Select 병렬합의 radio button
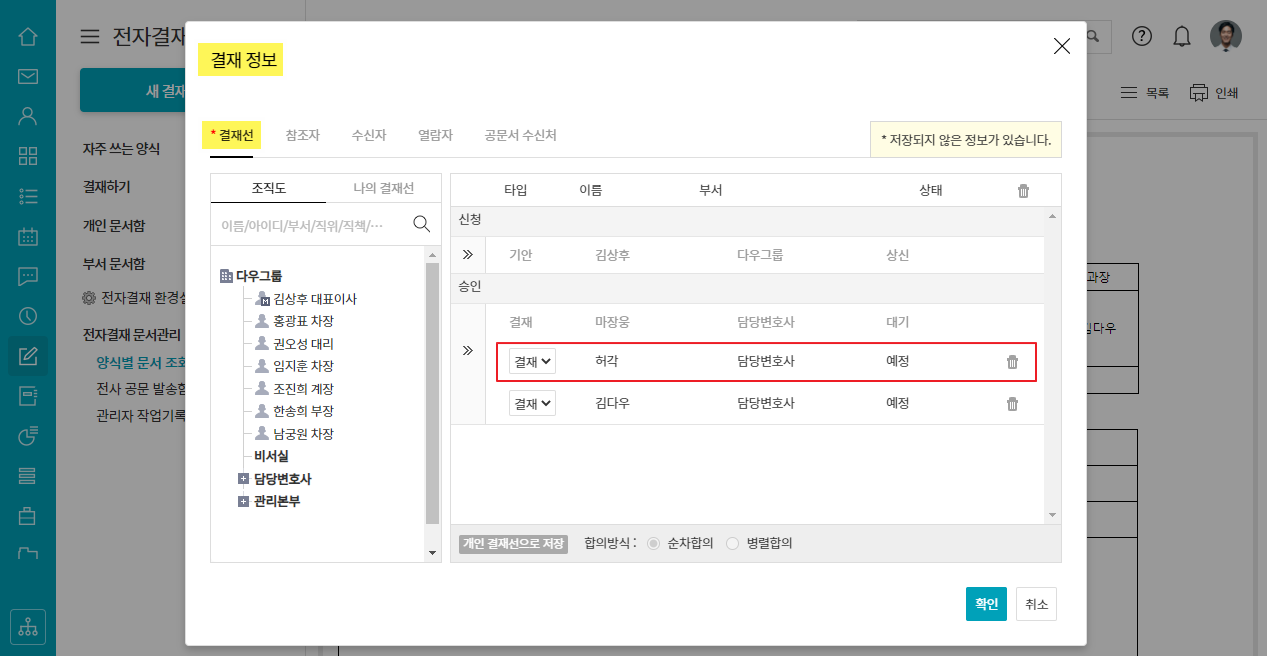1267x656 pixels. [733, 543]
